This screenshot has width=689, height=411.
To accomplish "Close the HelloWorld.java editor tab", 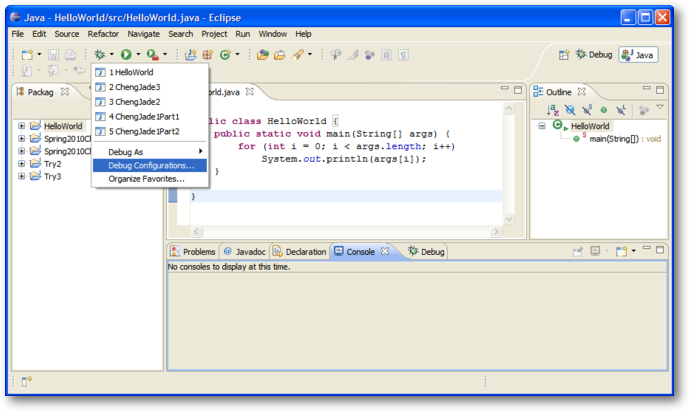I will coord(250,91).
